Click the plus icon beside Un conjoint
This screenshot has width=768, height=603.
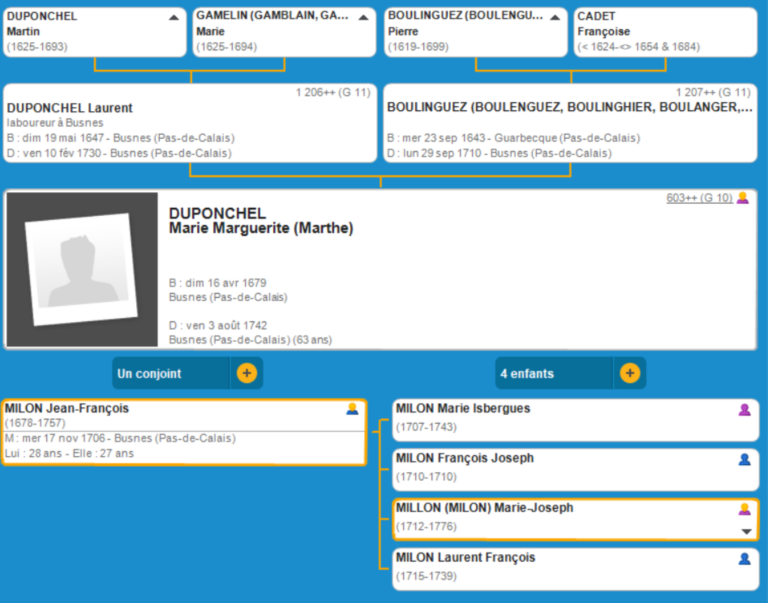(247, 373)
